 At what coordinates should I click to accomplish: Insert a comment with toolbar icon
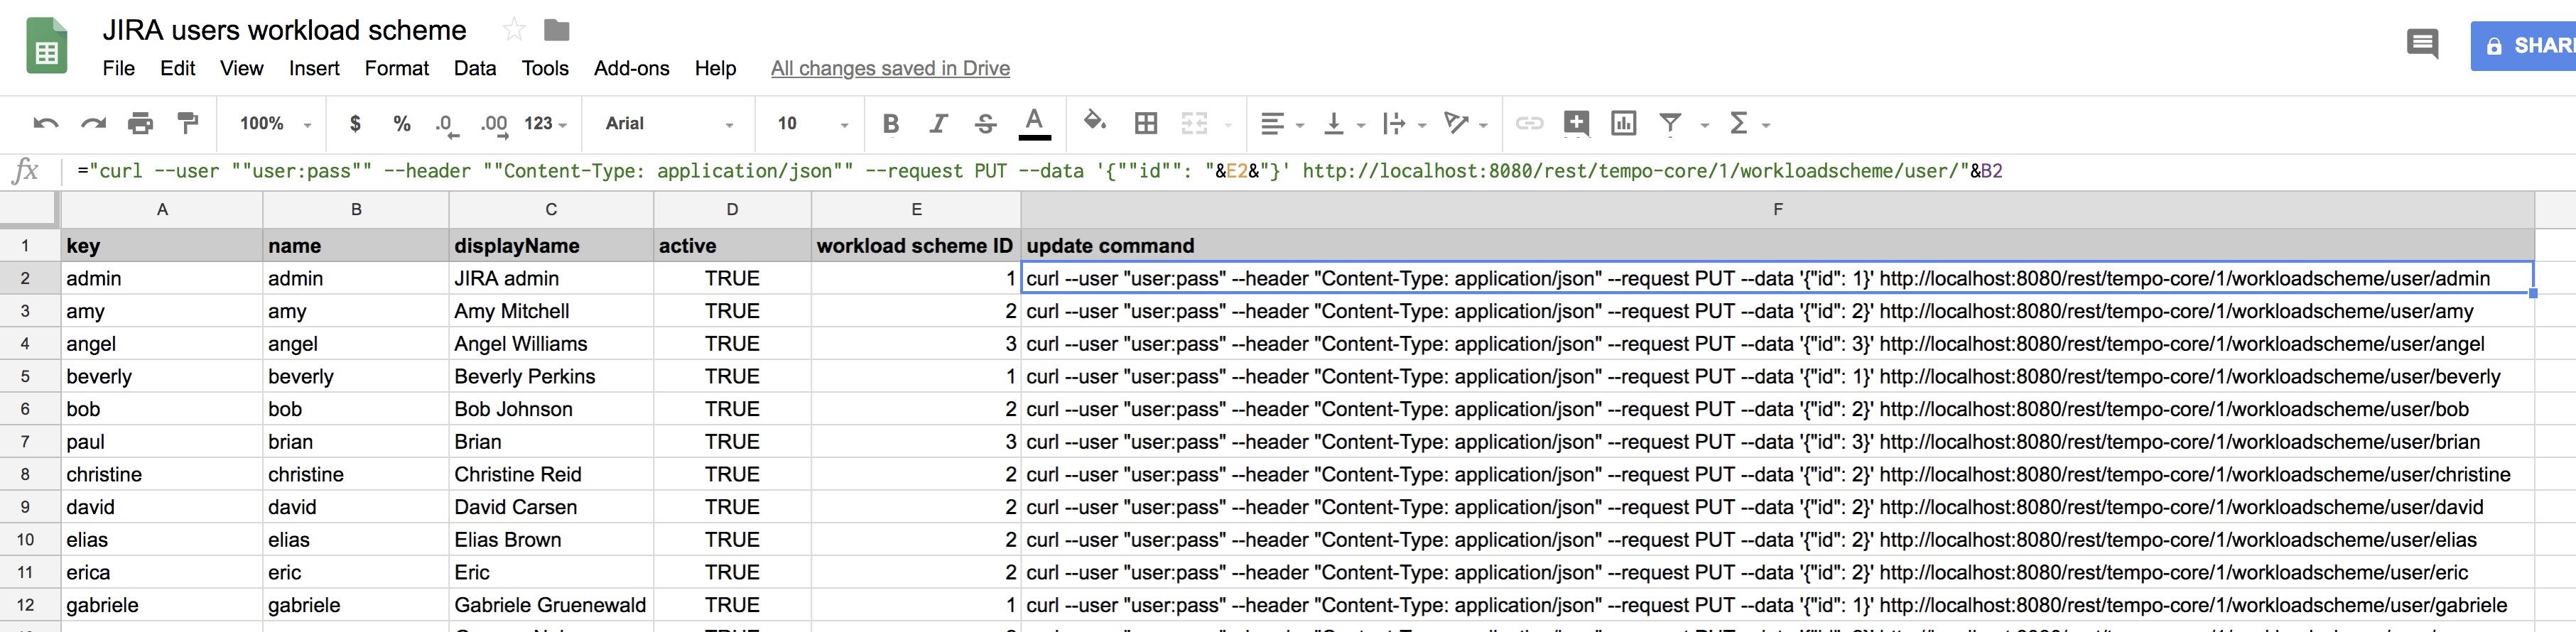point(1576,124)
